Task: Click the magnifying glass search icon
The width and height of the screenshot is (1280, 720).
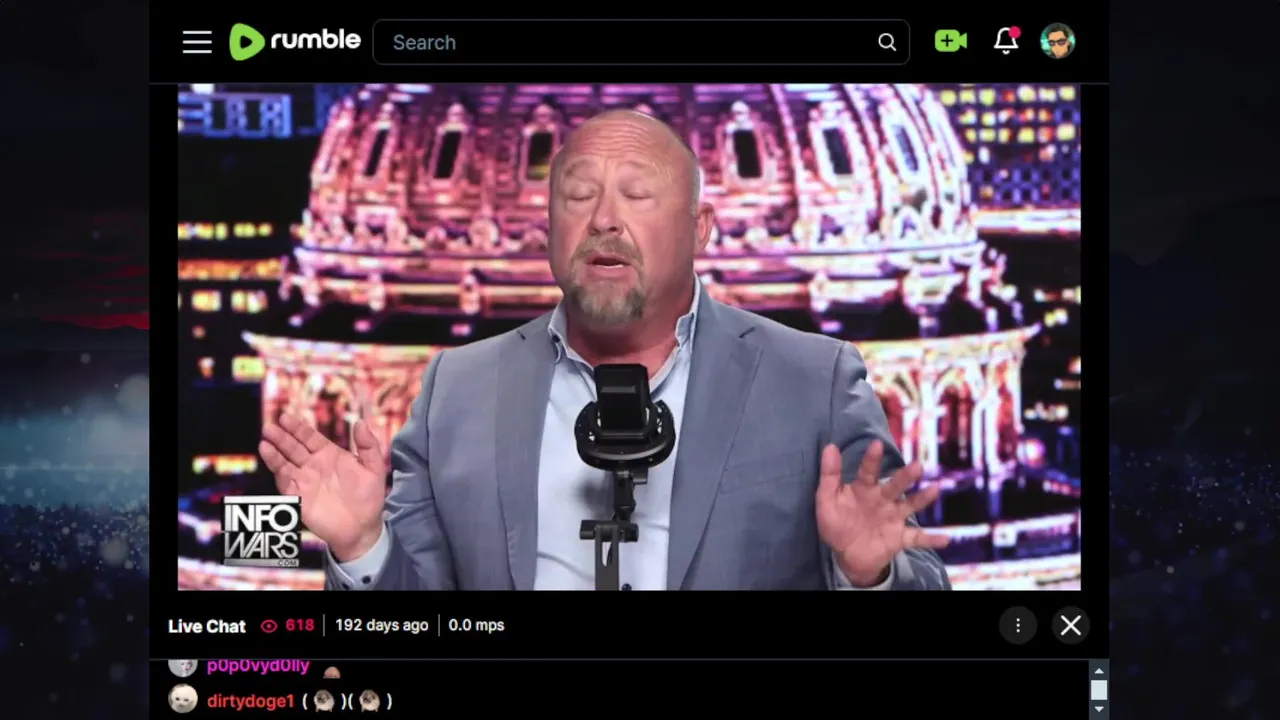Action: pos(887,42)
